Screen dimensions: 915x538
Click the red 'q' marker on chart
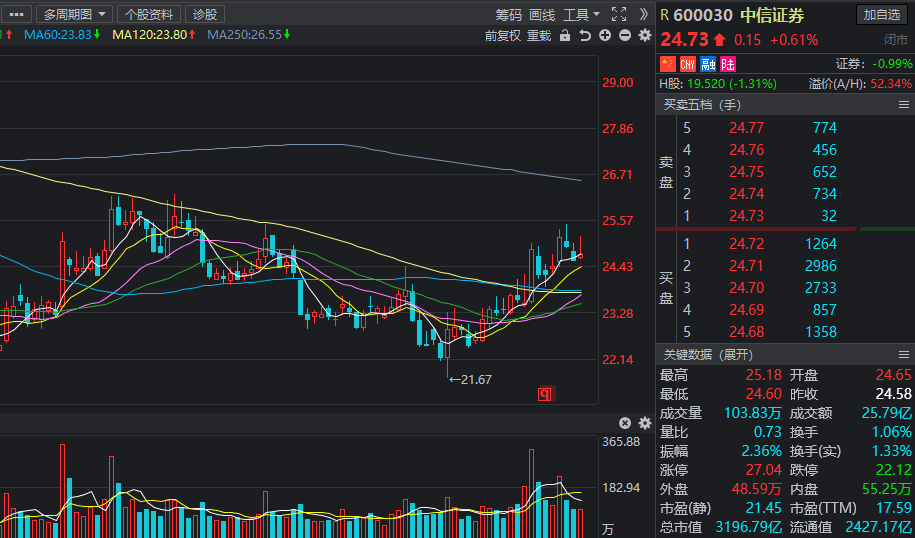pos(546,393)
